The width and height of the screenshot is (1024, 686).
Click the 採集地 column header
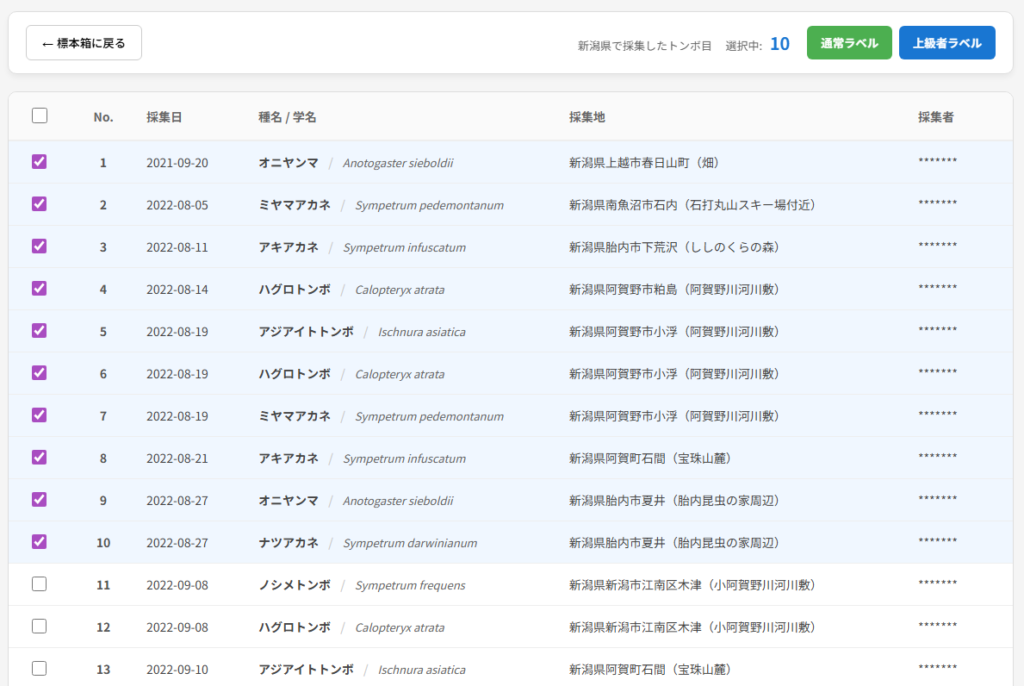tap(587, 117)
